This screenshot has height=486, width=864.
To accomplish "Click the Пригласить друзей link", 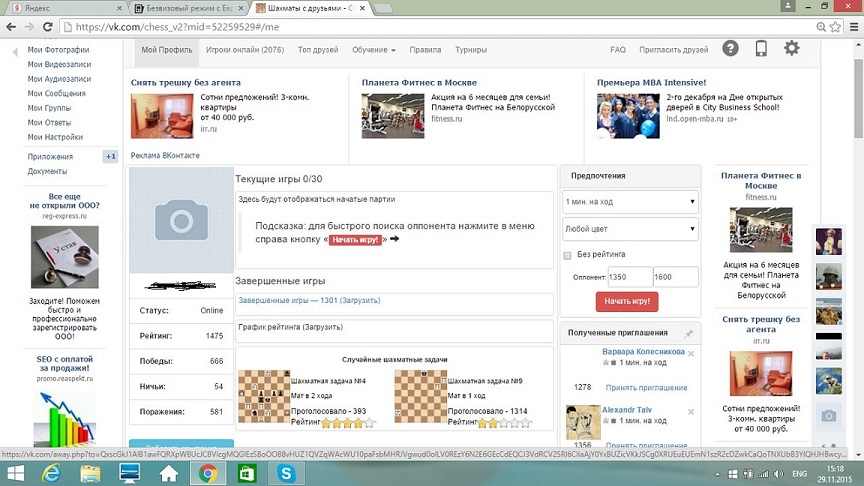I will 673,50.
